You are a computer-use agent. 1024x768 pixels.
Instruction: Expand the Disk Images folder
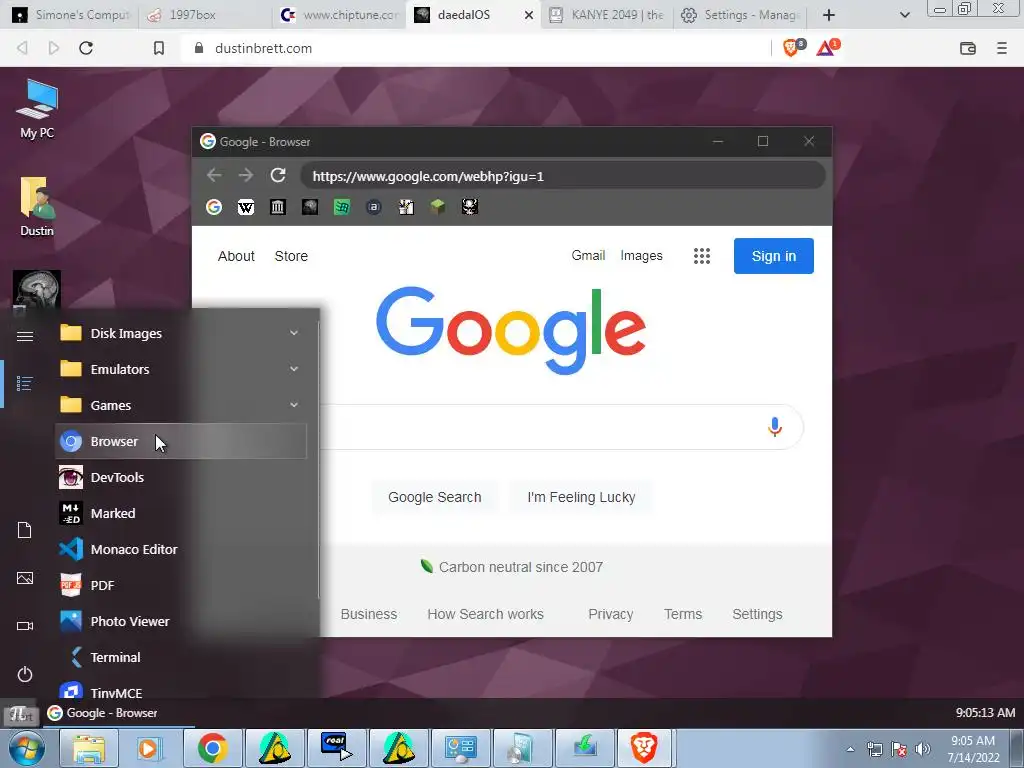[182, 333]
